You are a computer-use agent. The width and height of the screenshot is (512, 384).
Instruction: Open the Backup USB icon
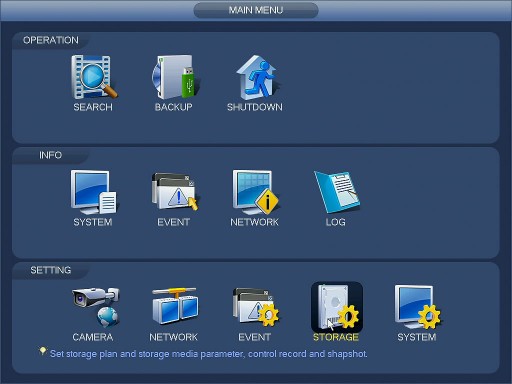[x=175, y=77]
